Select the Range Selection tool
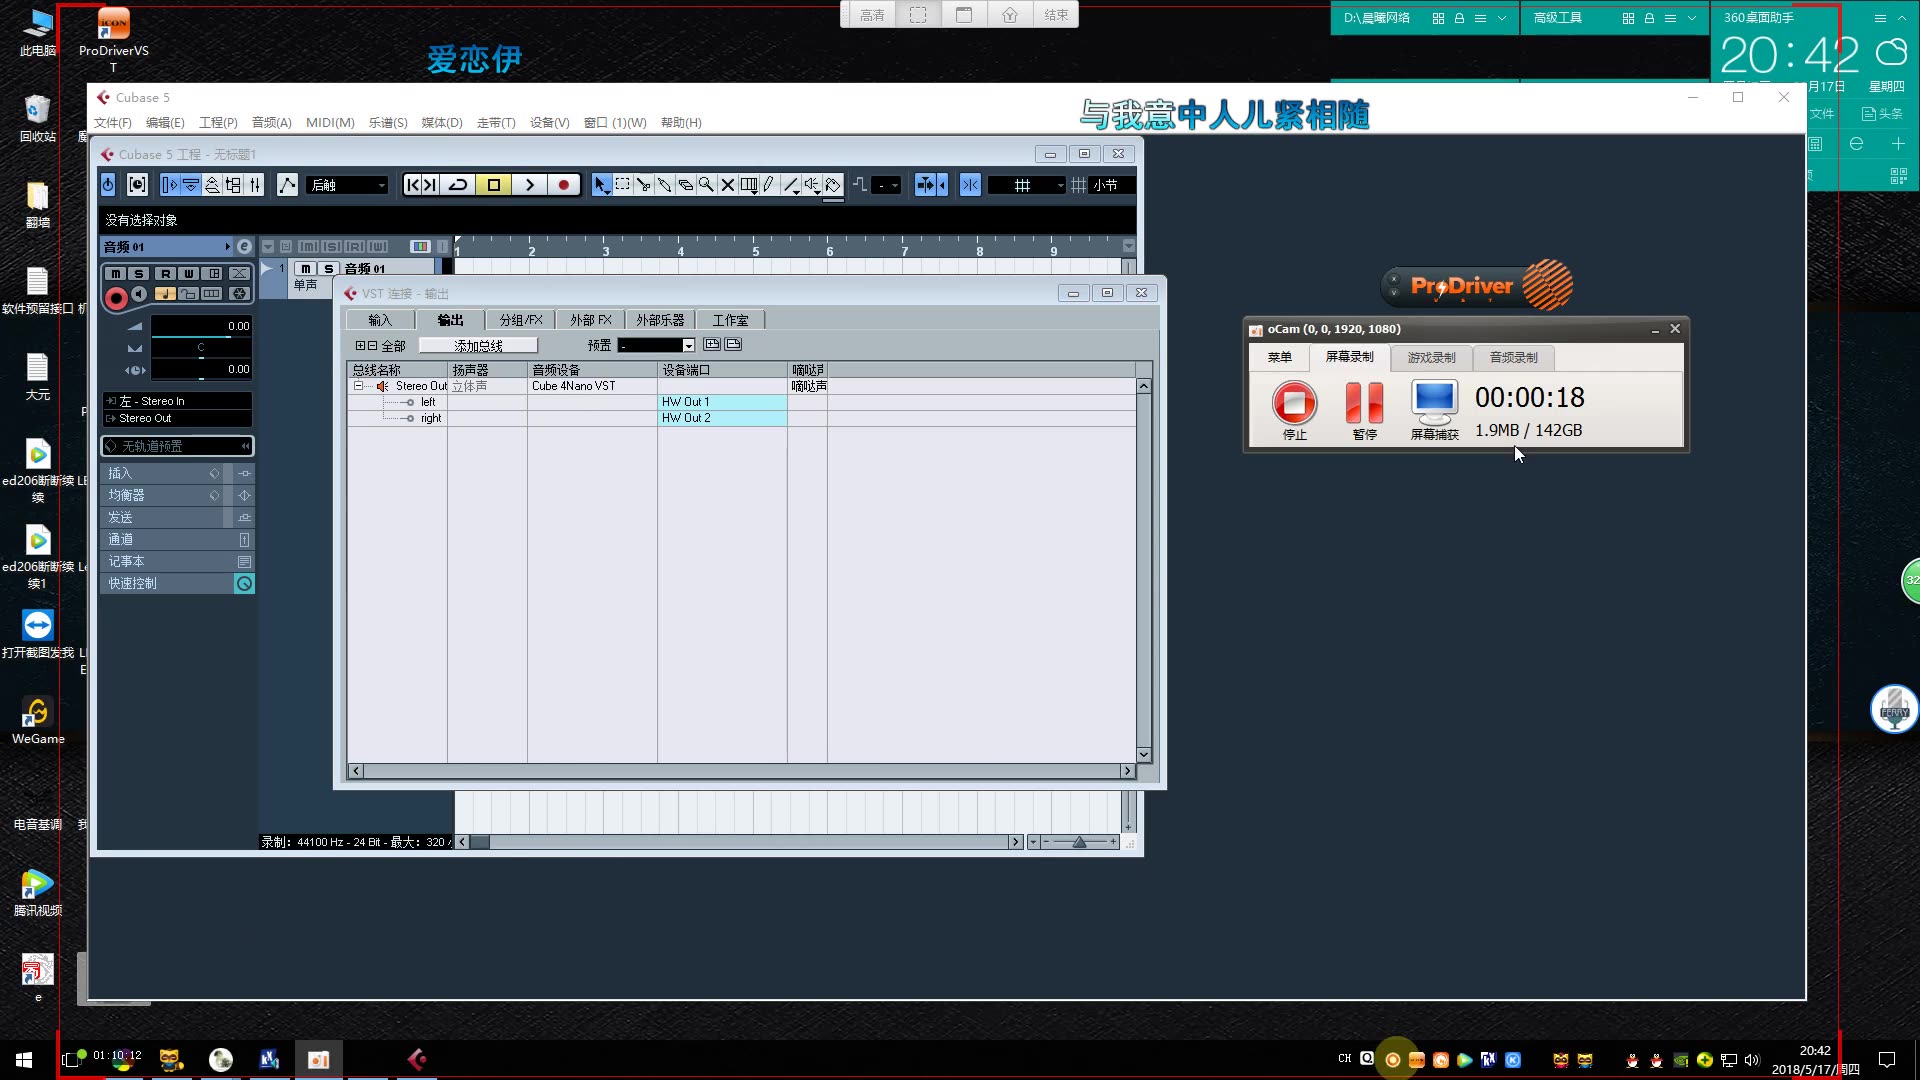Screen dimensions: 1920x1080 (x=623, y=185)
